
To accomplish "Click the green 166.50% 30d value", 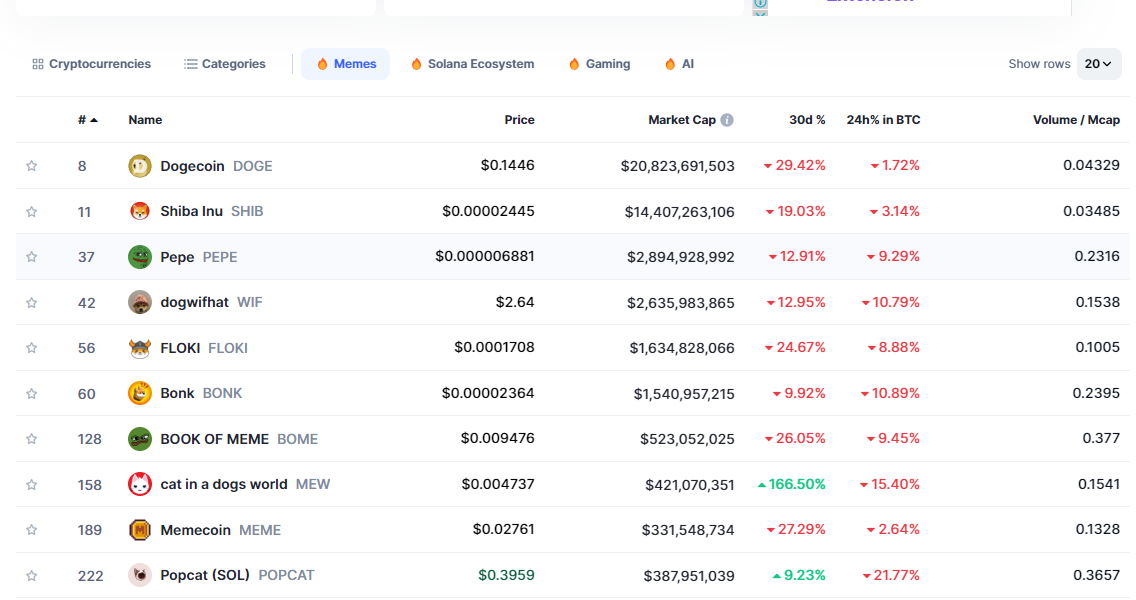I will tap(791, 484).
